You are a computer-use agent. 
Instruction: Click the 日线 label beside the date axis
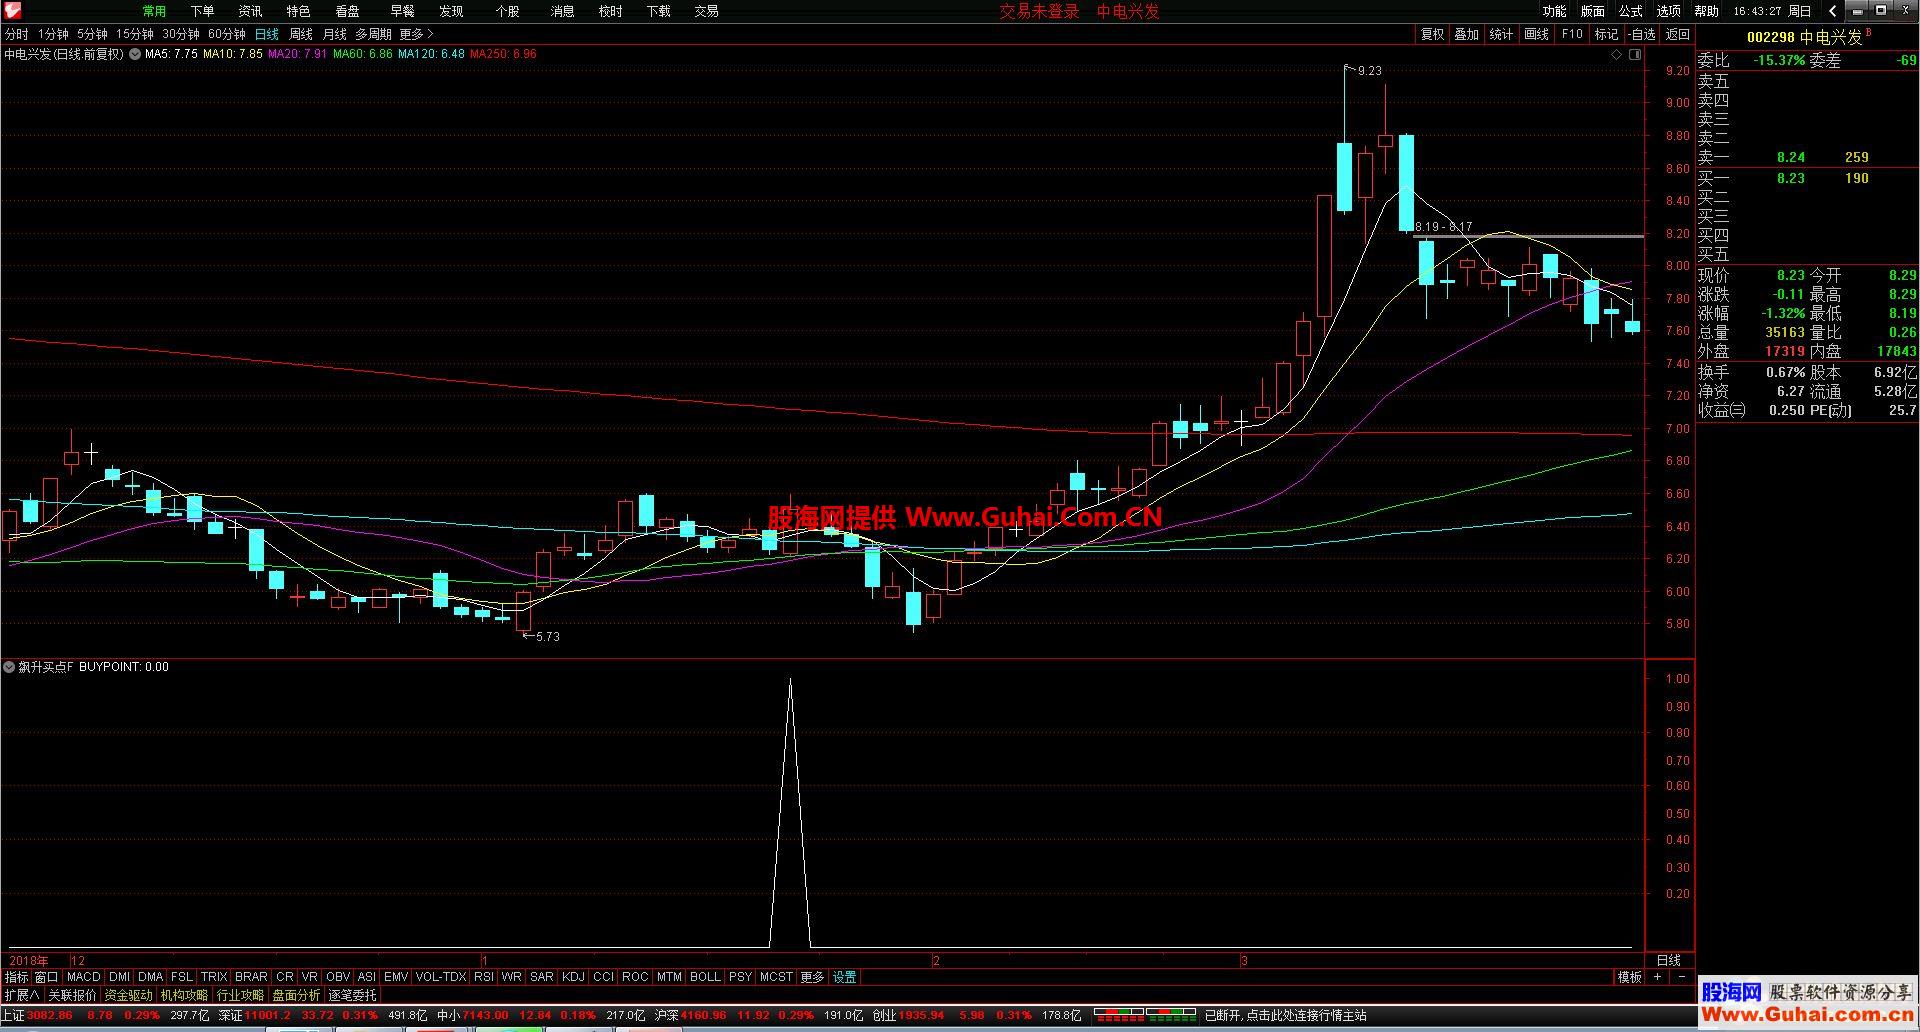1669,960
